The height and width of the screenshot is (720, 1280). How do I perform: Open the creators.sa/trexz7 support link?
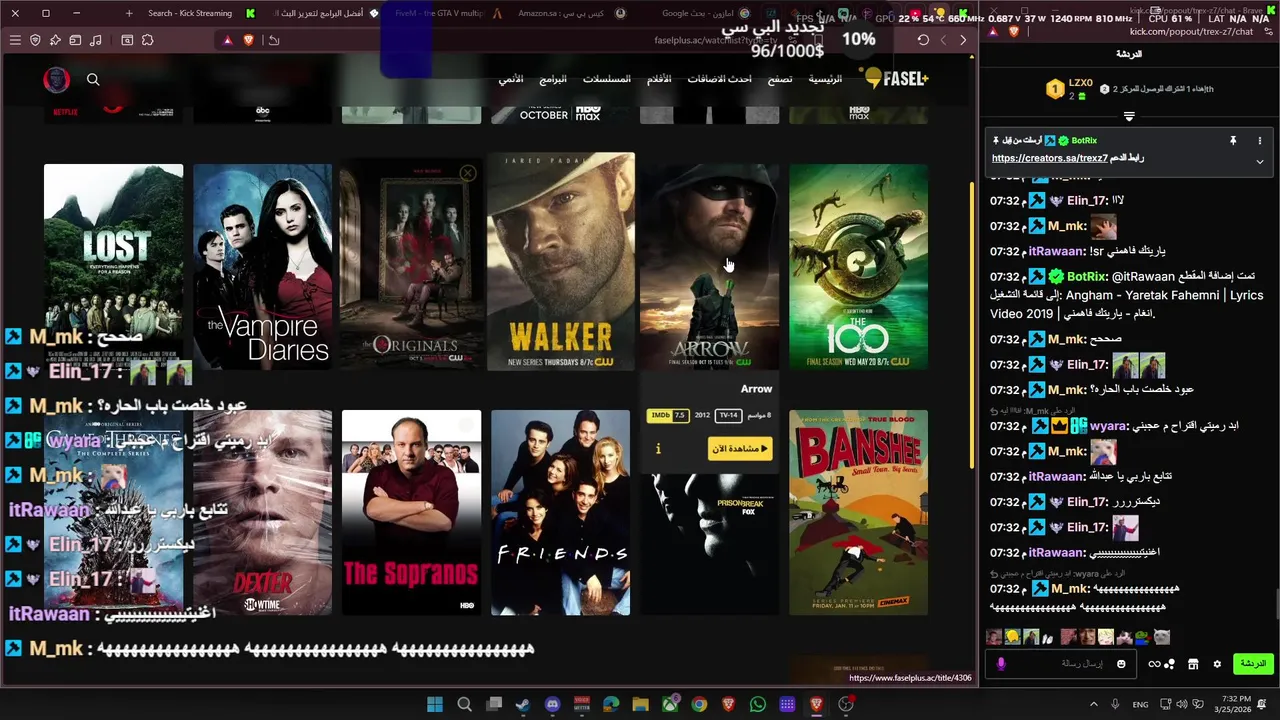[1050, 158]
